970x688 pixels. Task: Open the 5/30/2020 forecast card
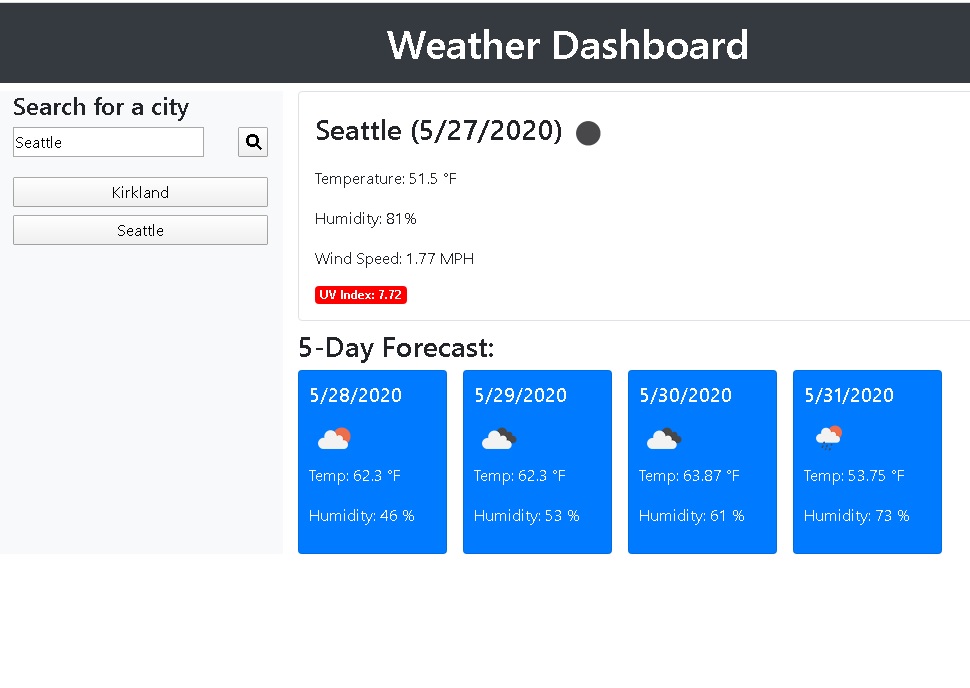tap(702, 461)
